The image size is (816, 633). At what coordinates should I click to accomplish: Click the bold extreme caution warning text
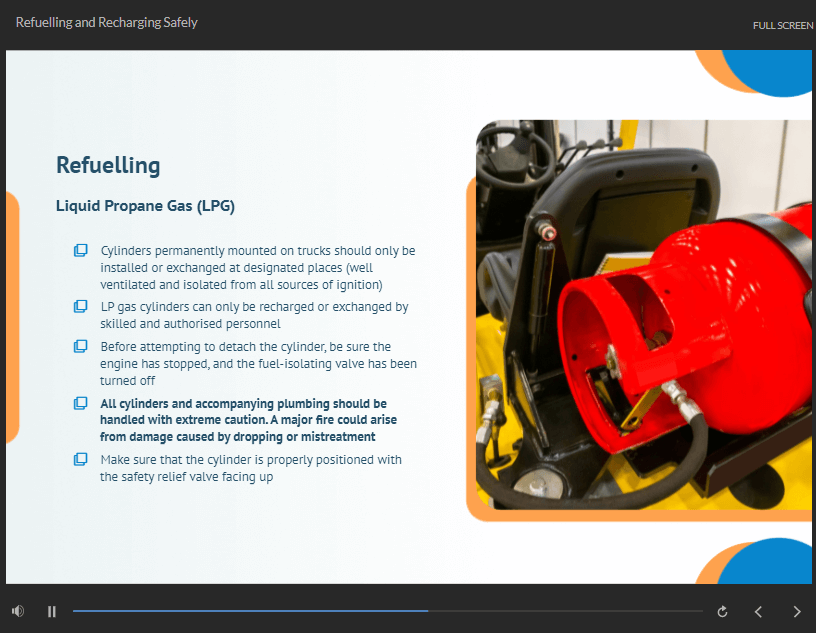(x=243, y=420)
